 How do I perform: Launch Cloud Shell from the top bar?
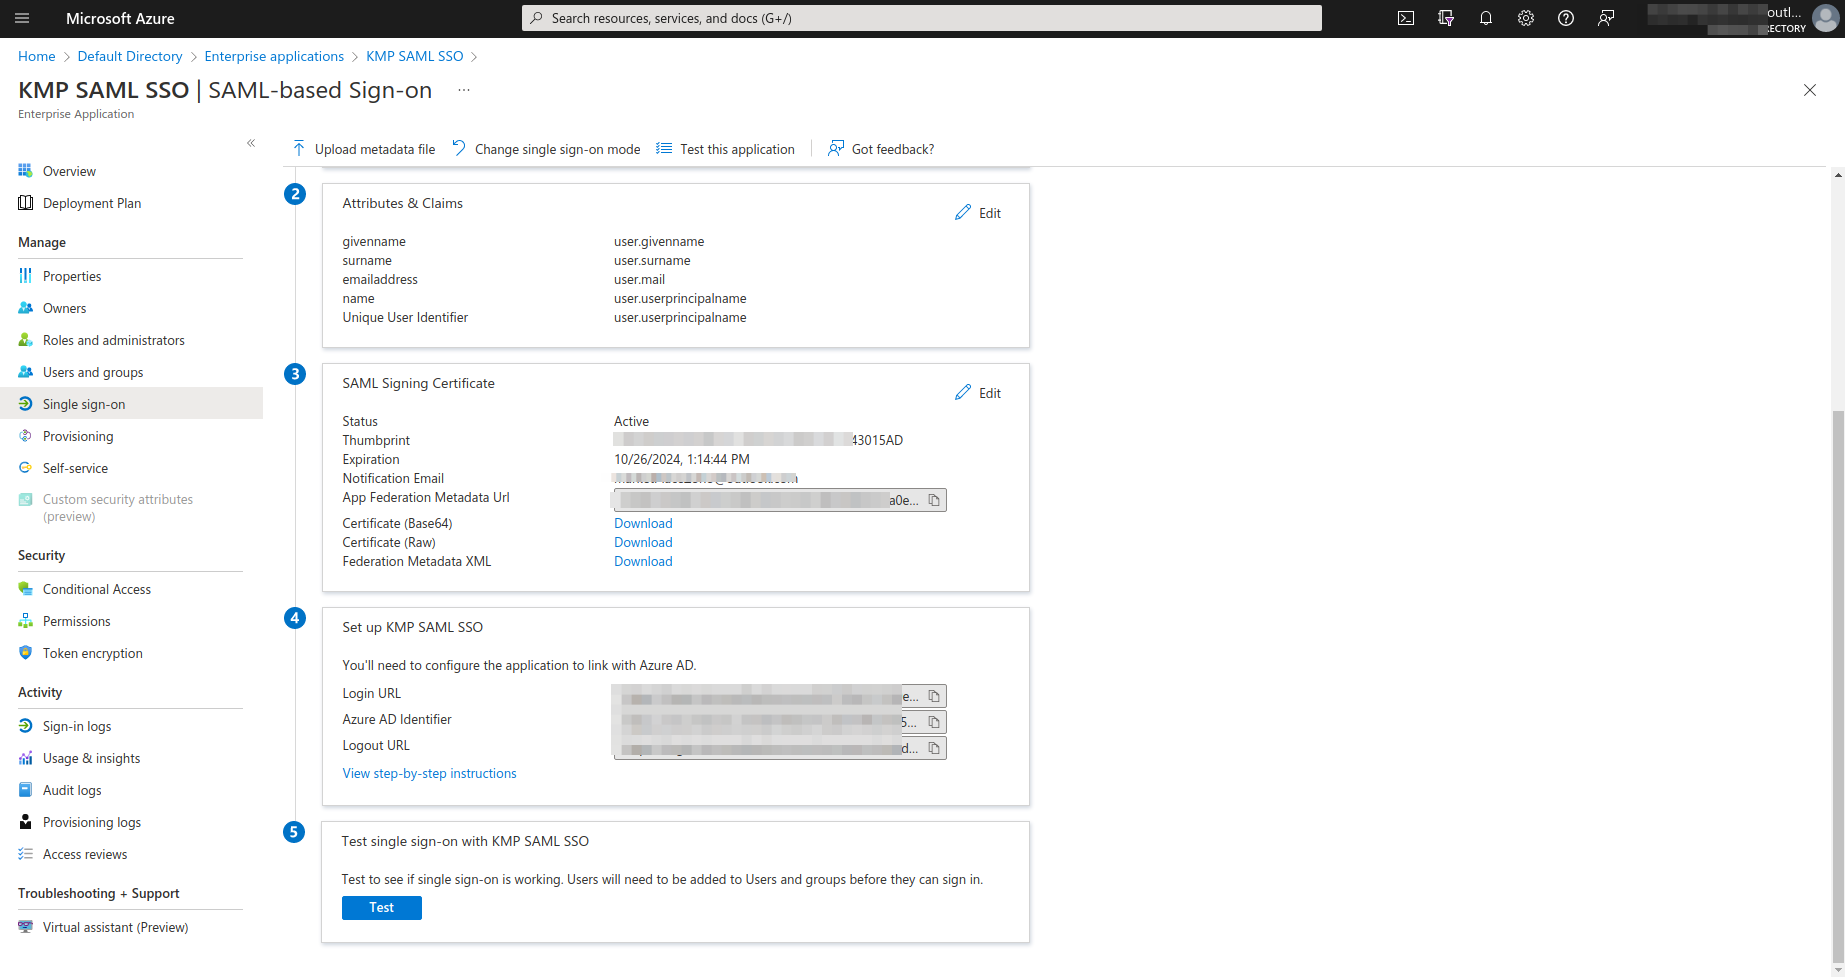click(1406, 18)
